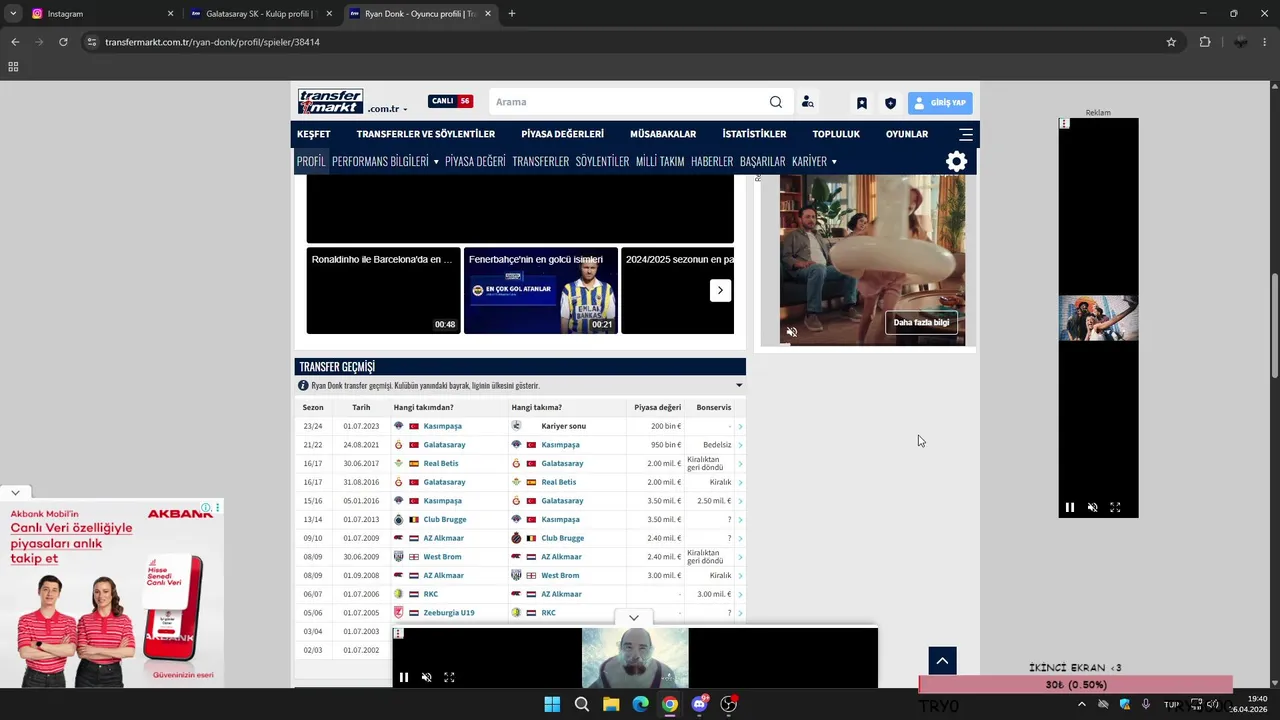Unmute the bottom floating video
This screenshot has height=720, width=1280.
click(x=426, y=677)
